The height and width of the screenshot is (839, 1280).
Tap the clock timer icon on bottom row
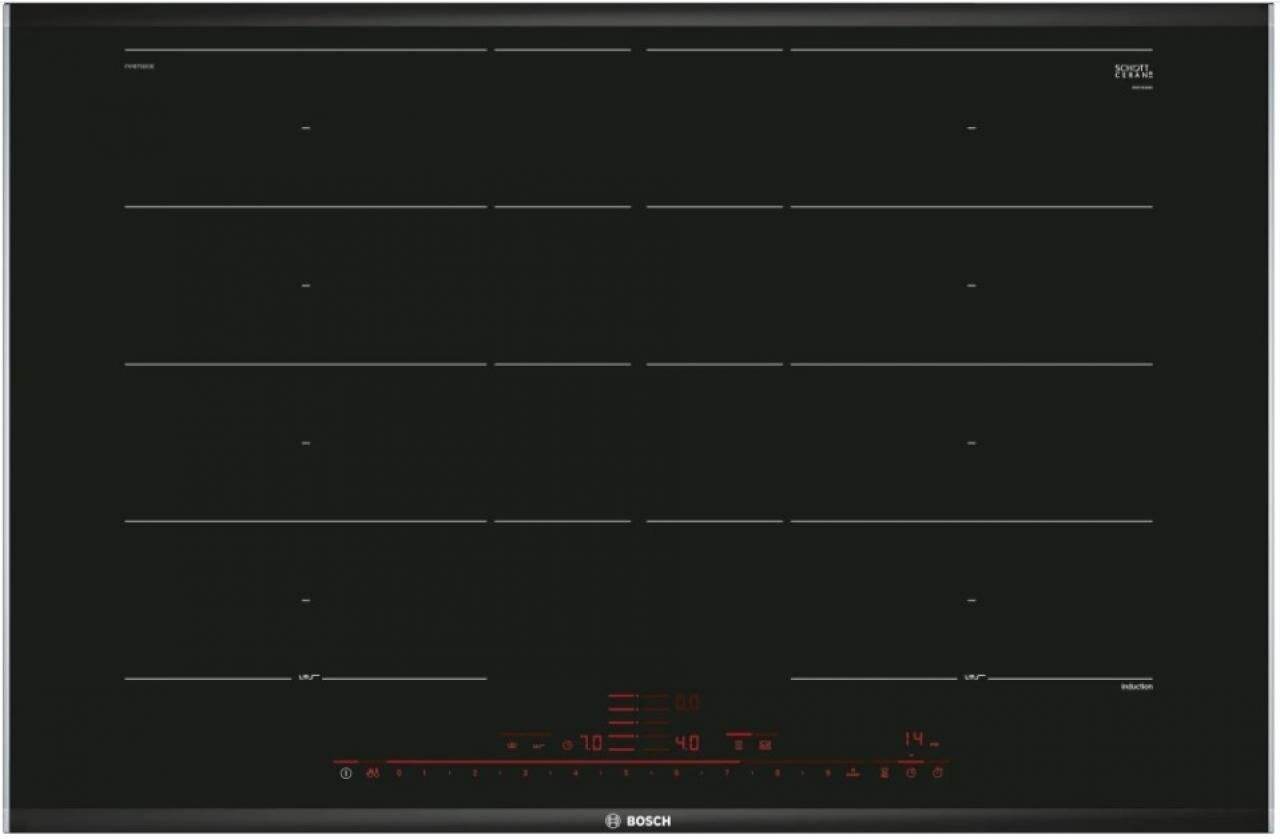click(x=911, y=773)
